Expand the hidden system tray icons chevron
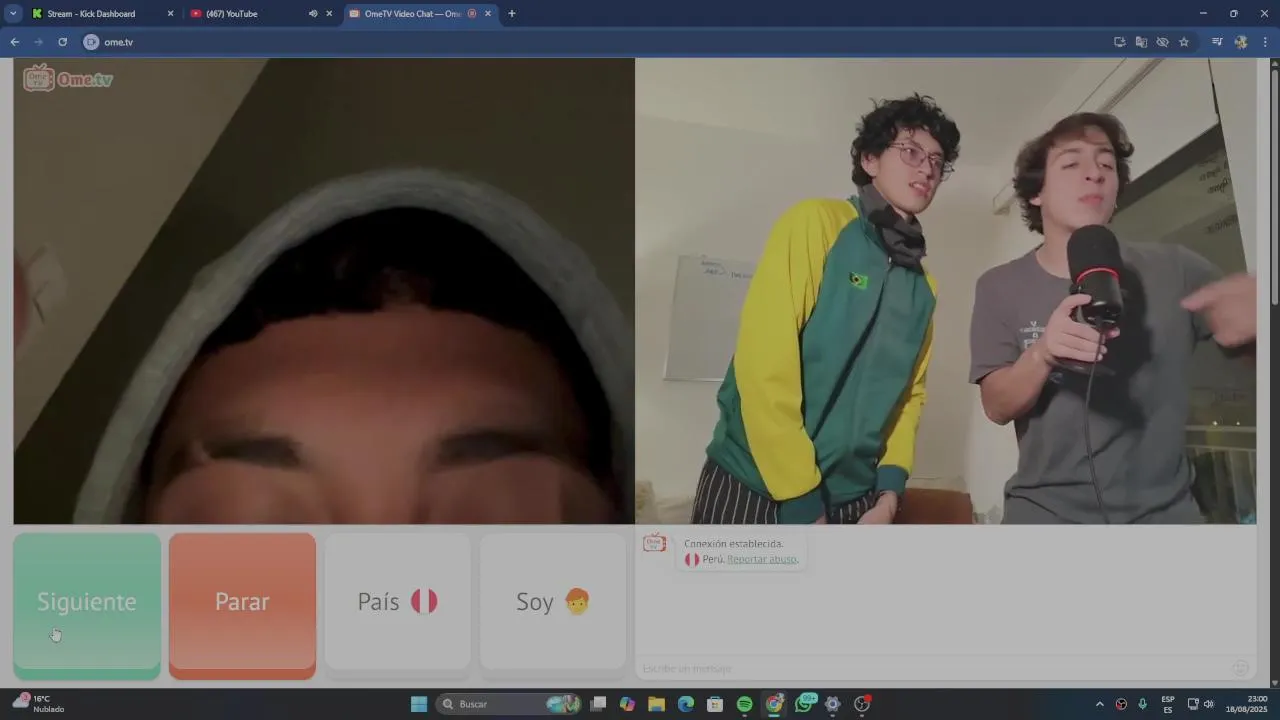 1100,704
